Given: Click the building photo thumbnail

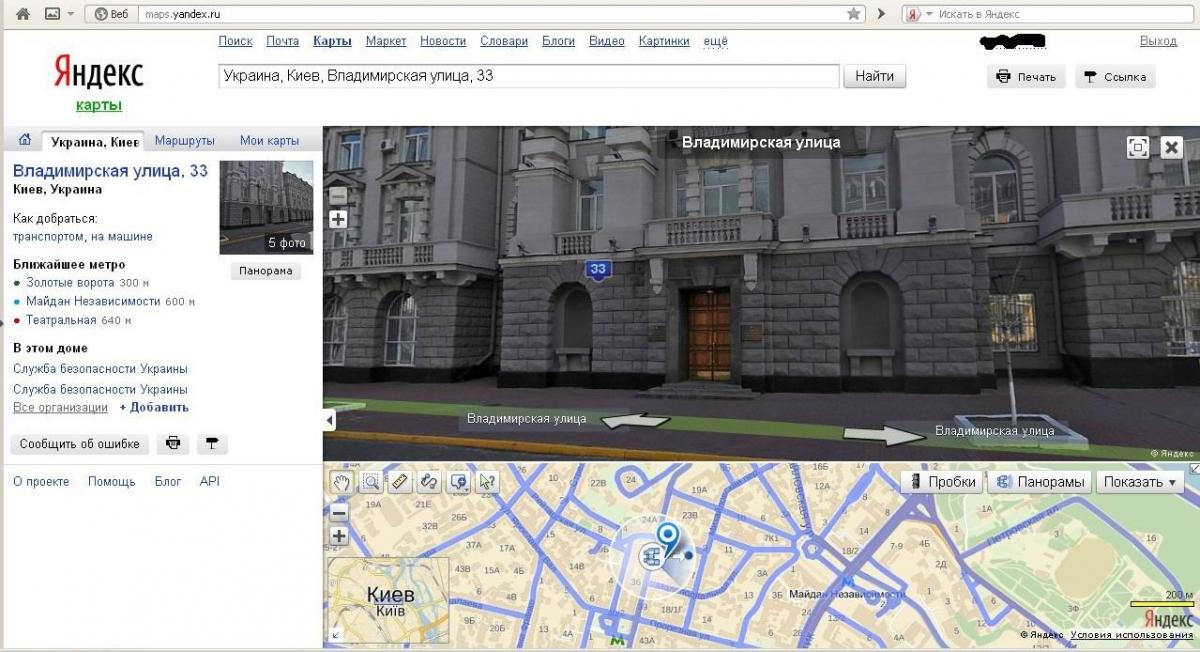Looking at the screenshot, I should coord(266,207).
